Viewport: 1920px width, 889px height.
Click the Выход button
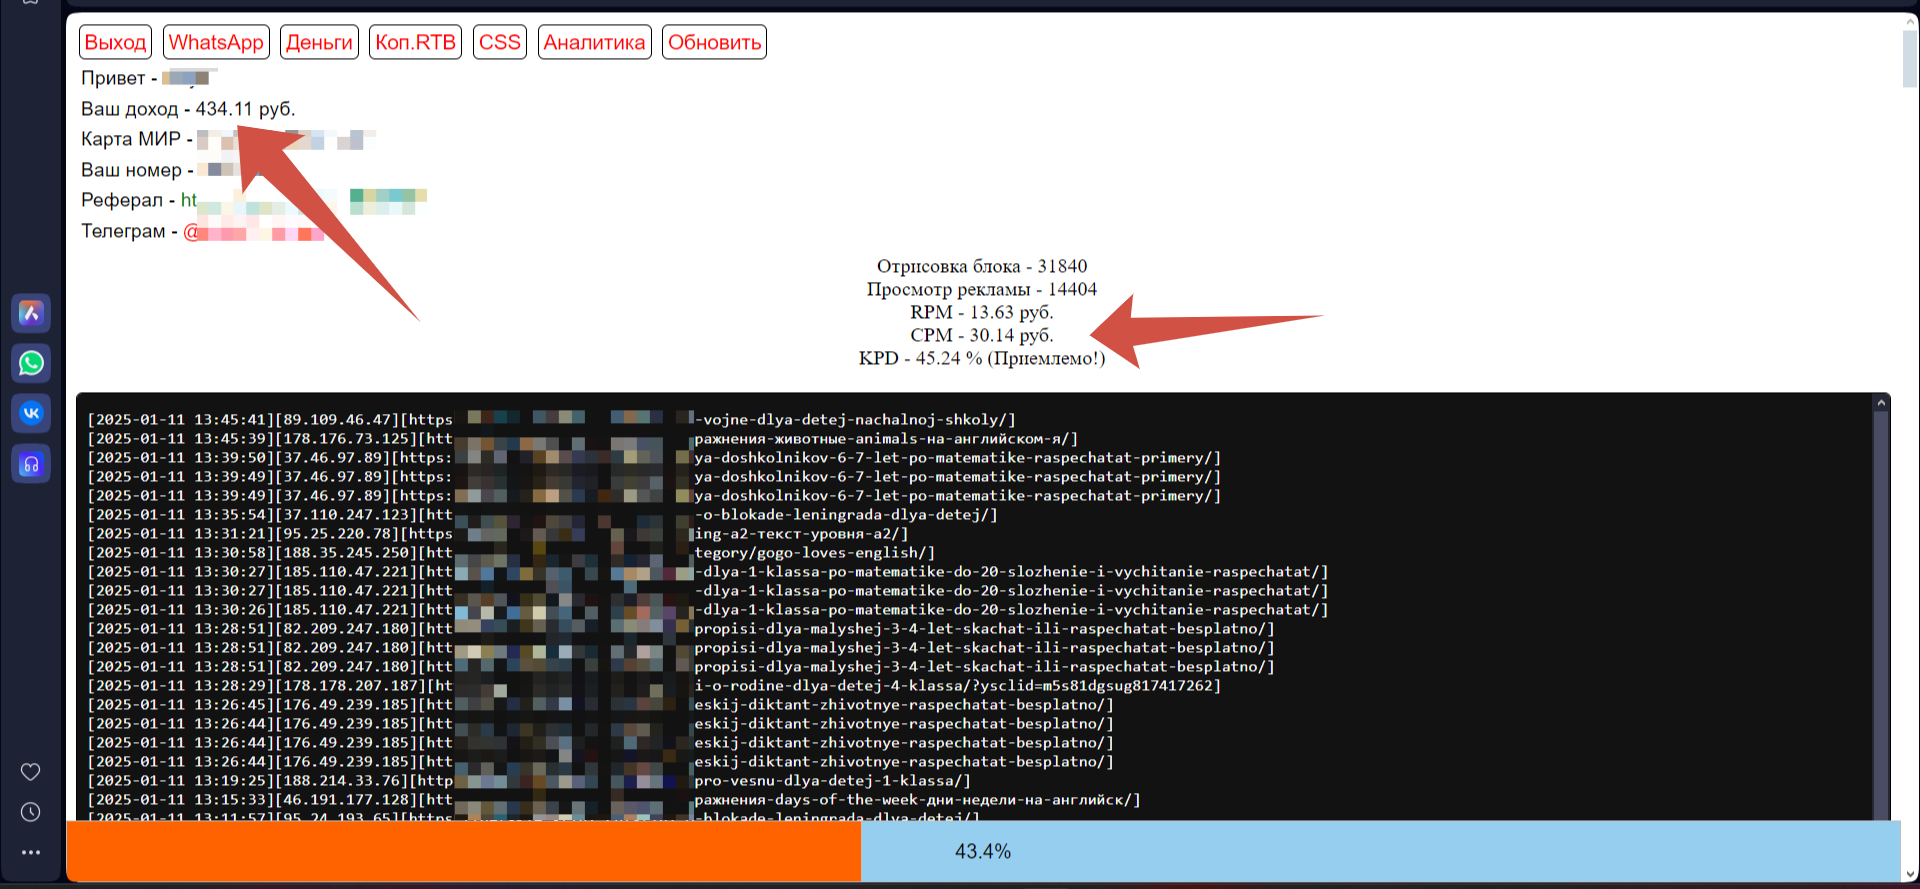tap(115, 42)
